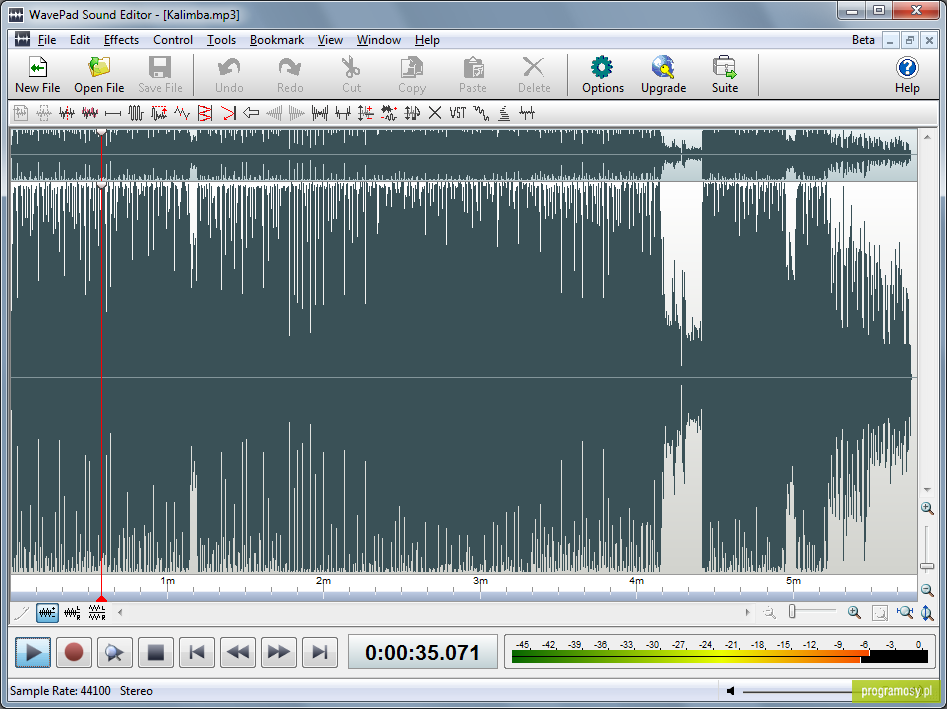Click the vertical zoom in magnifier
947x709 pixels.
927,508
